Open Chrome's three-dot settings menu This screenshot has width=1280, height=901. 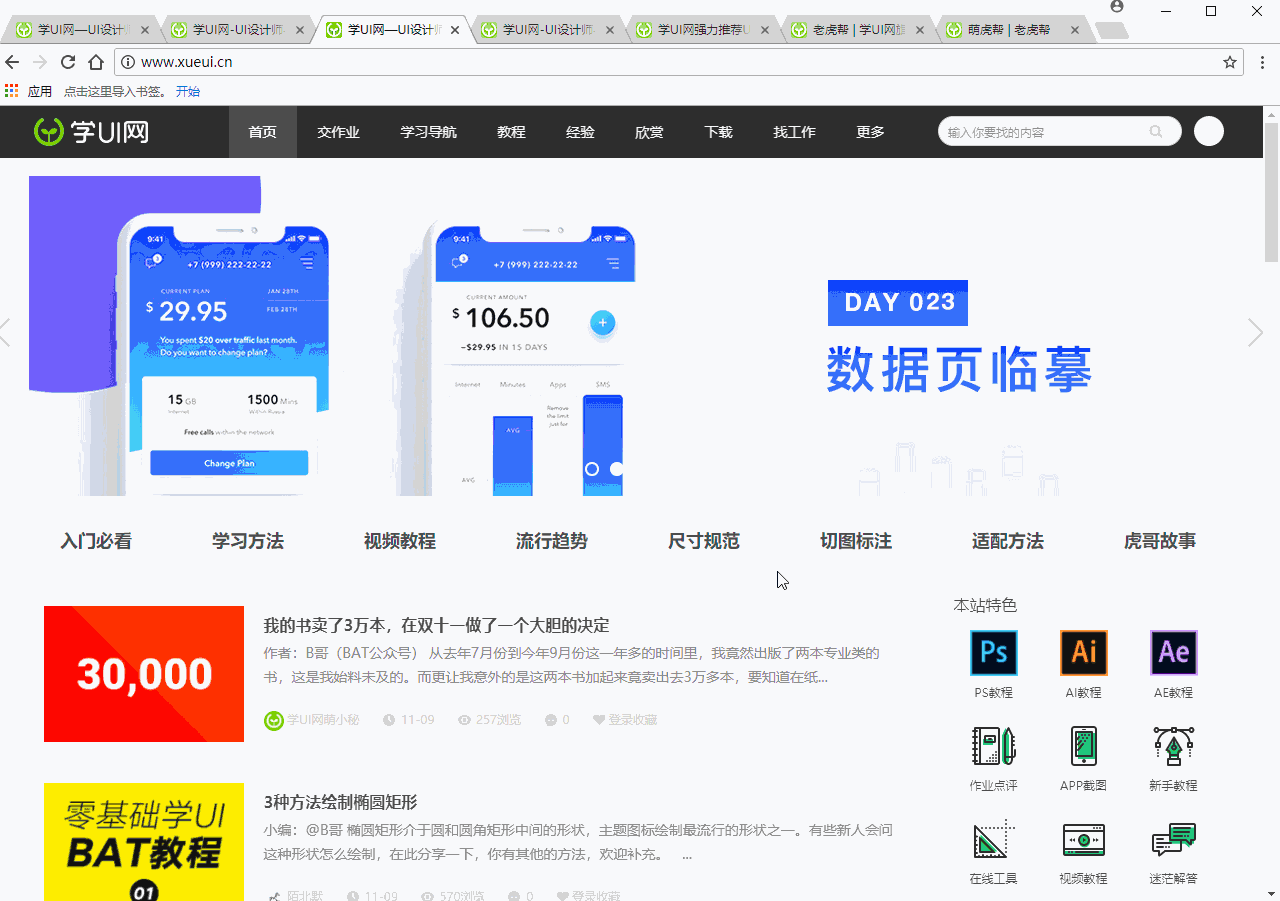coord(1262,62)
